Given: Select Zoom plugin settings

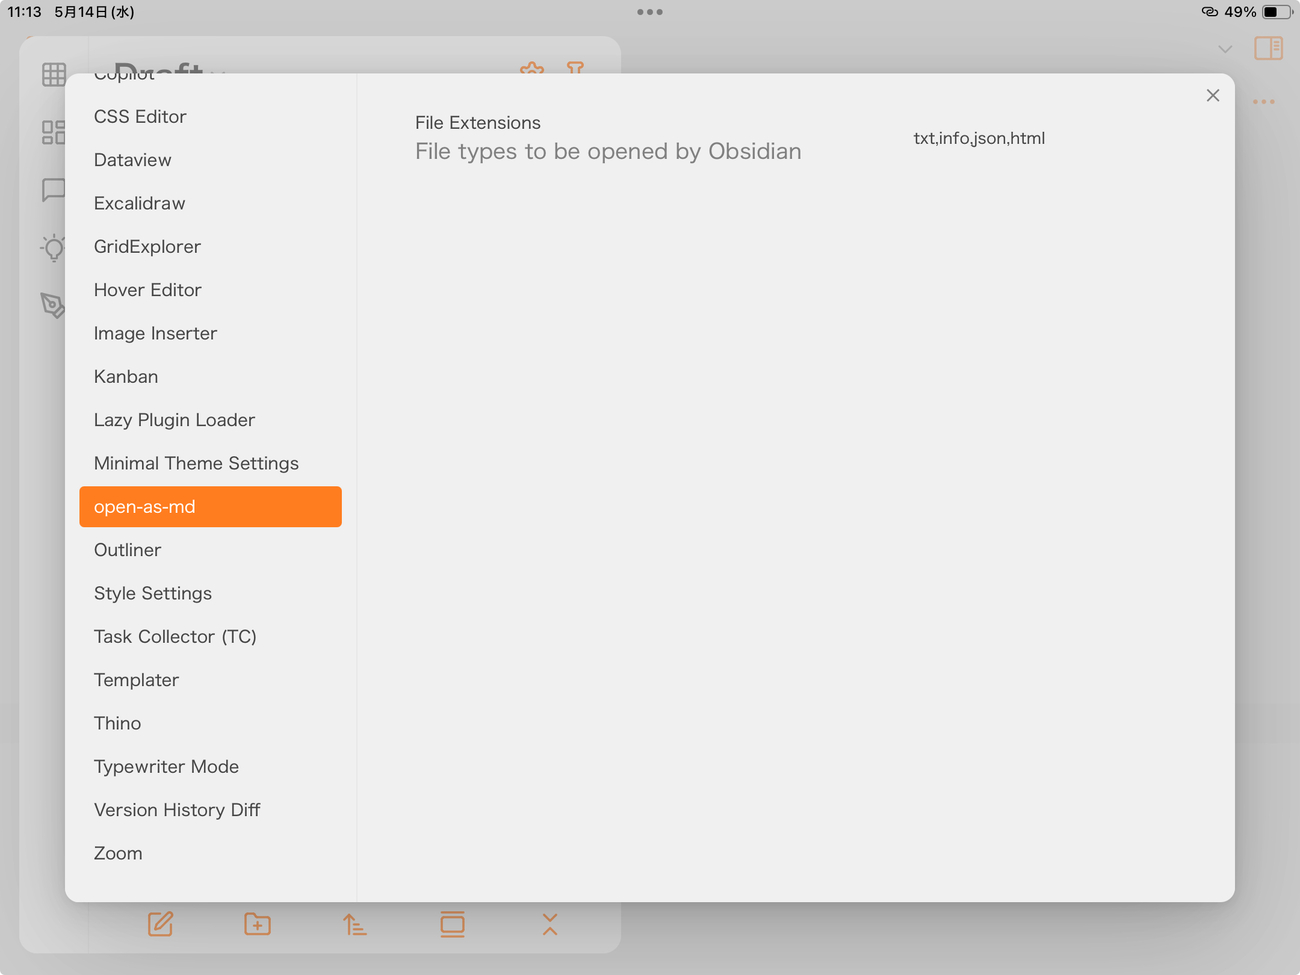Looking at the screenshot, I should [210, 853].
